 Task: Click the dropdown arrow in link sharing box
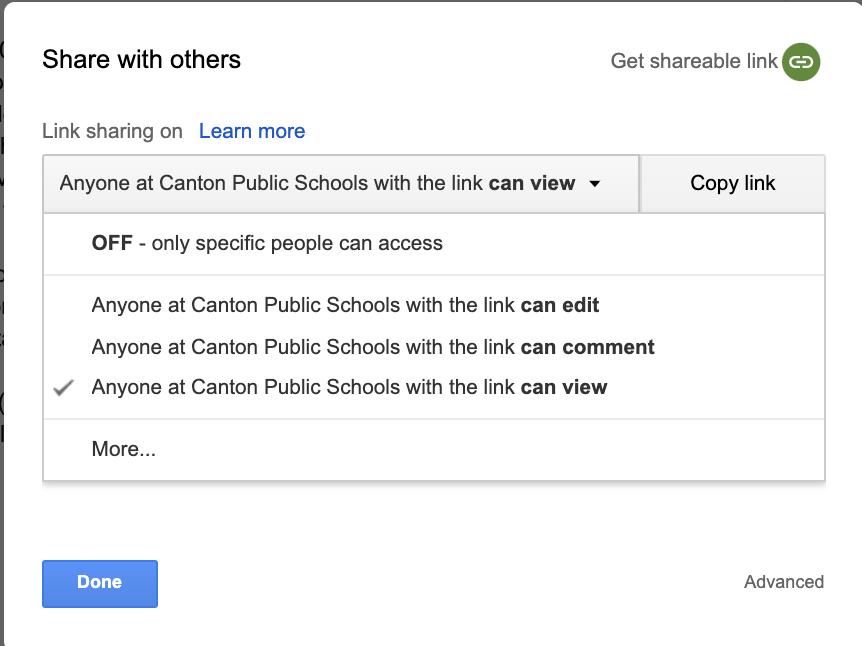tap(595, 184)
